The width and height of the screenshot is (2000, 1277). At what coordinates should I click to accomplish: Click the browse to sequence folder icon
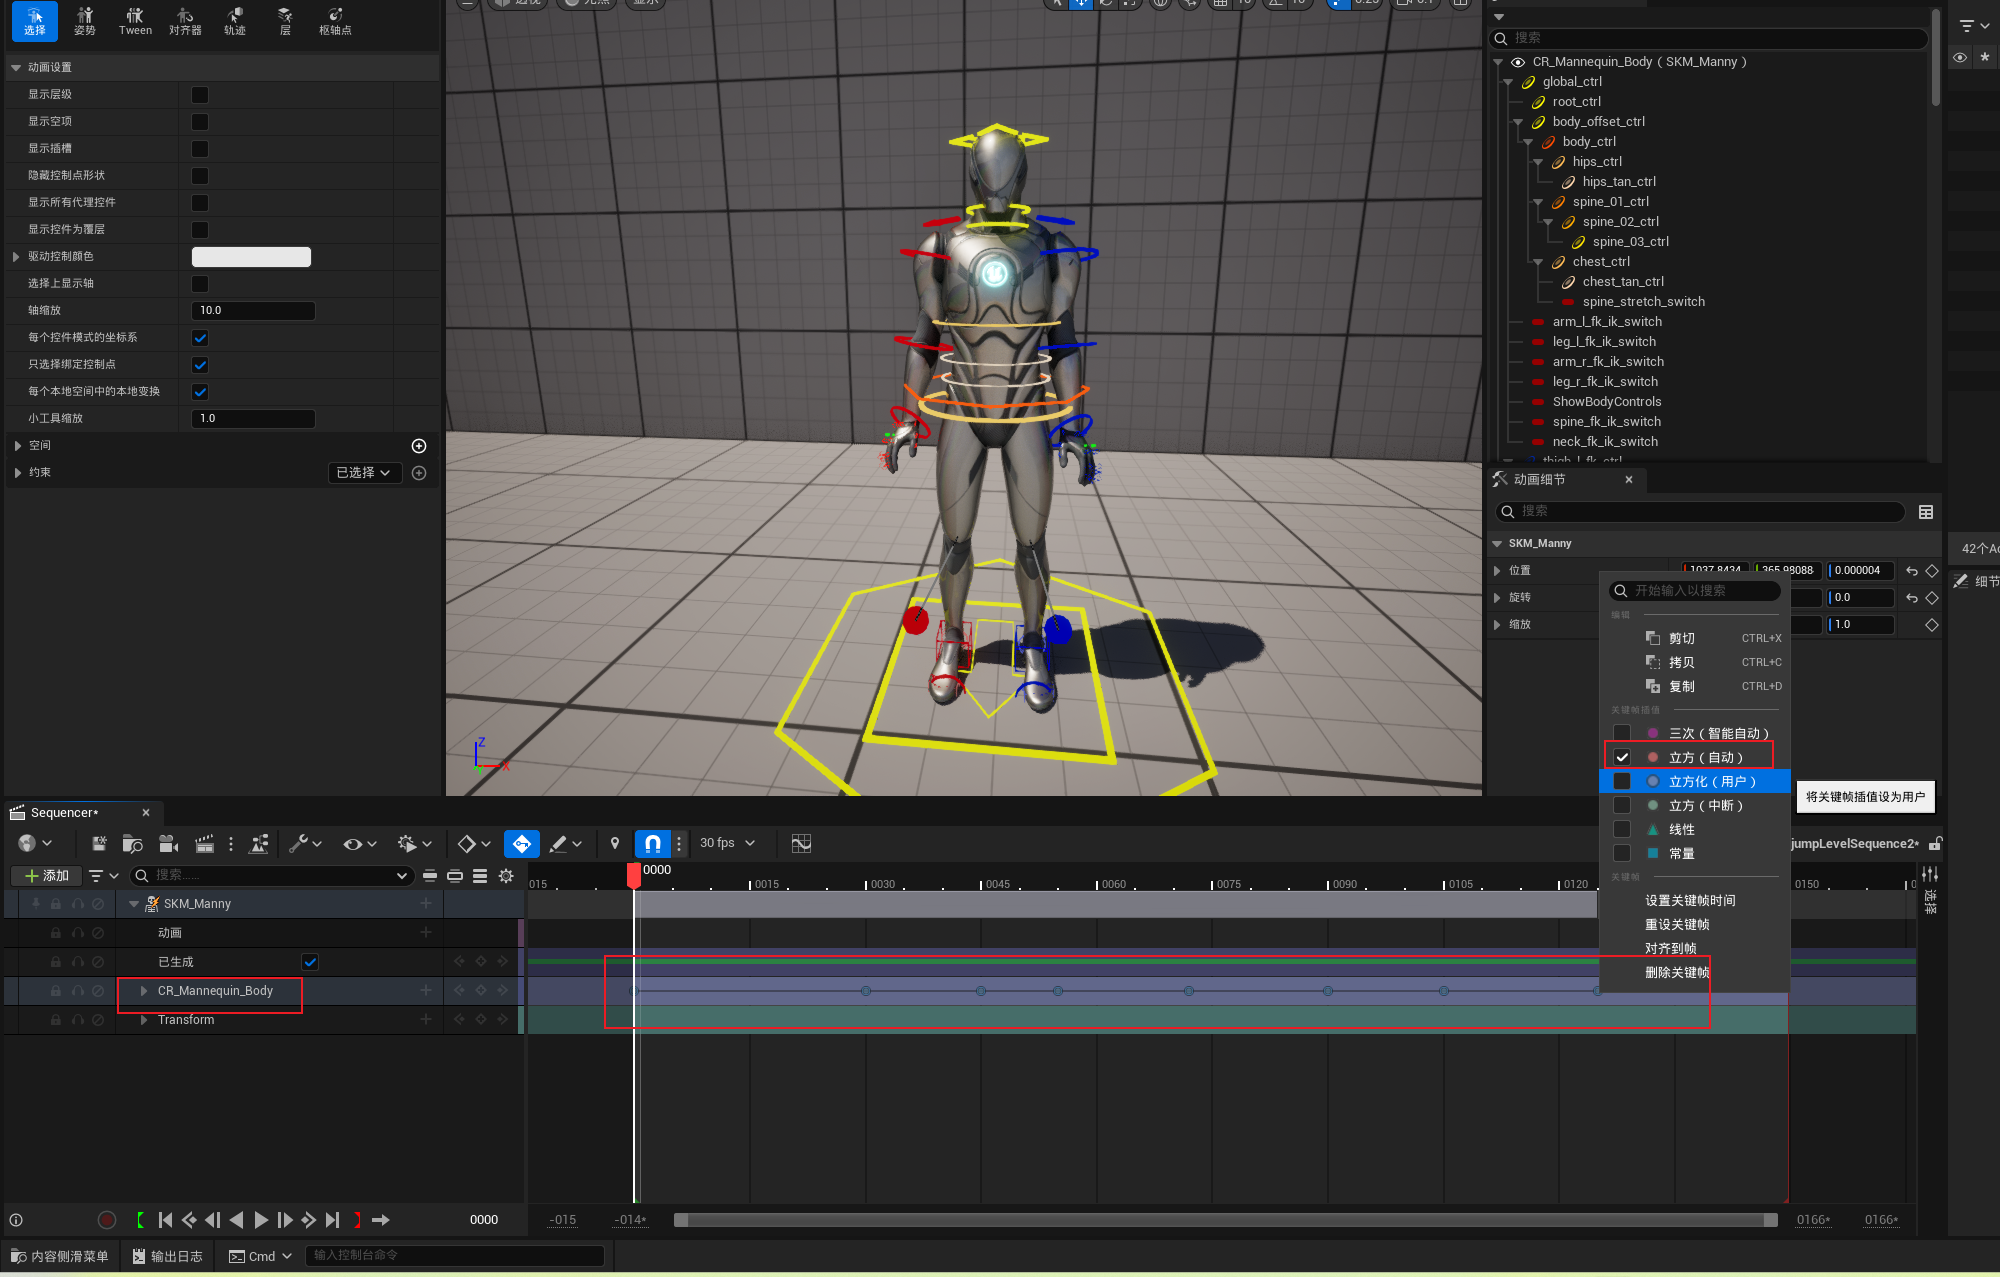(133, 844)
